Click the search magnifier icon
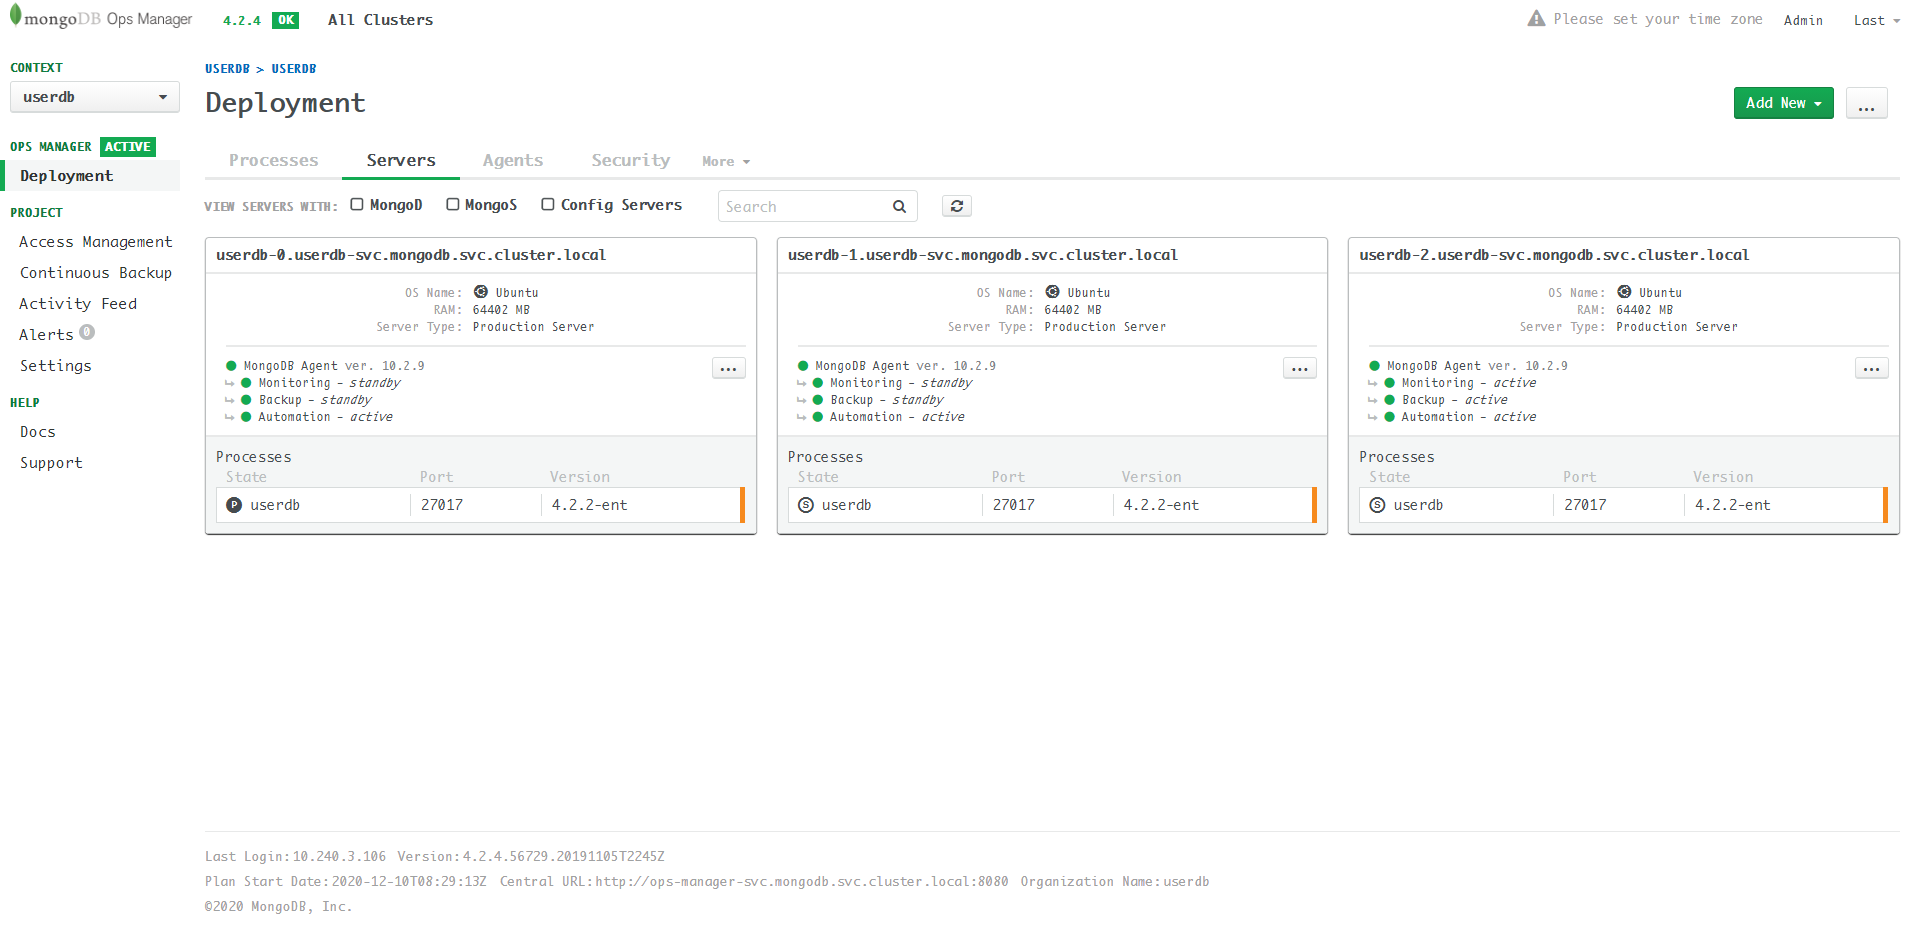Image resolution: width=1920 pixels, height=937 pixels. [x=899, y=206]
